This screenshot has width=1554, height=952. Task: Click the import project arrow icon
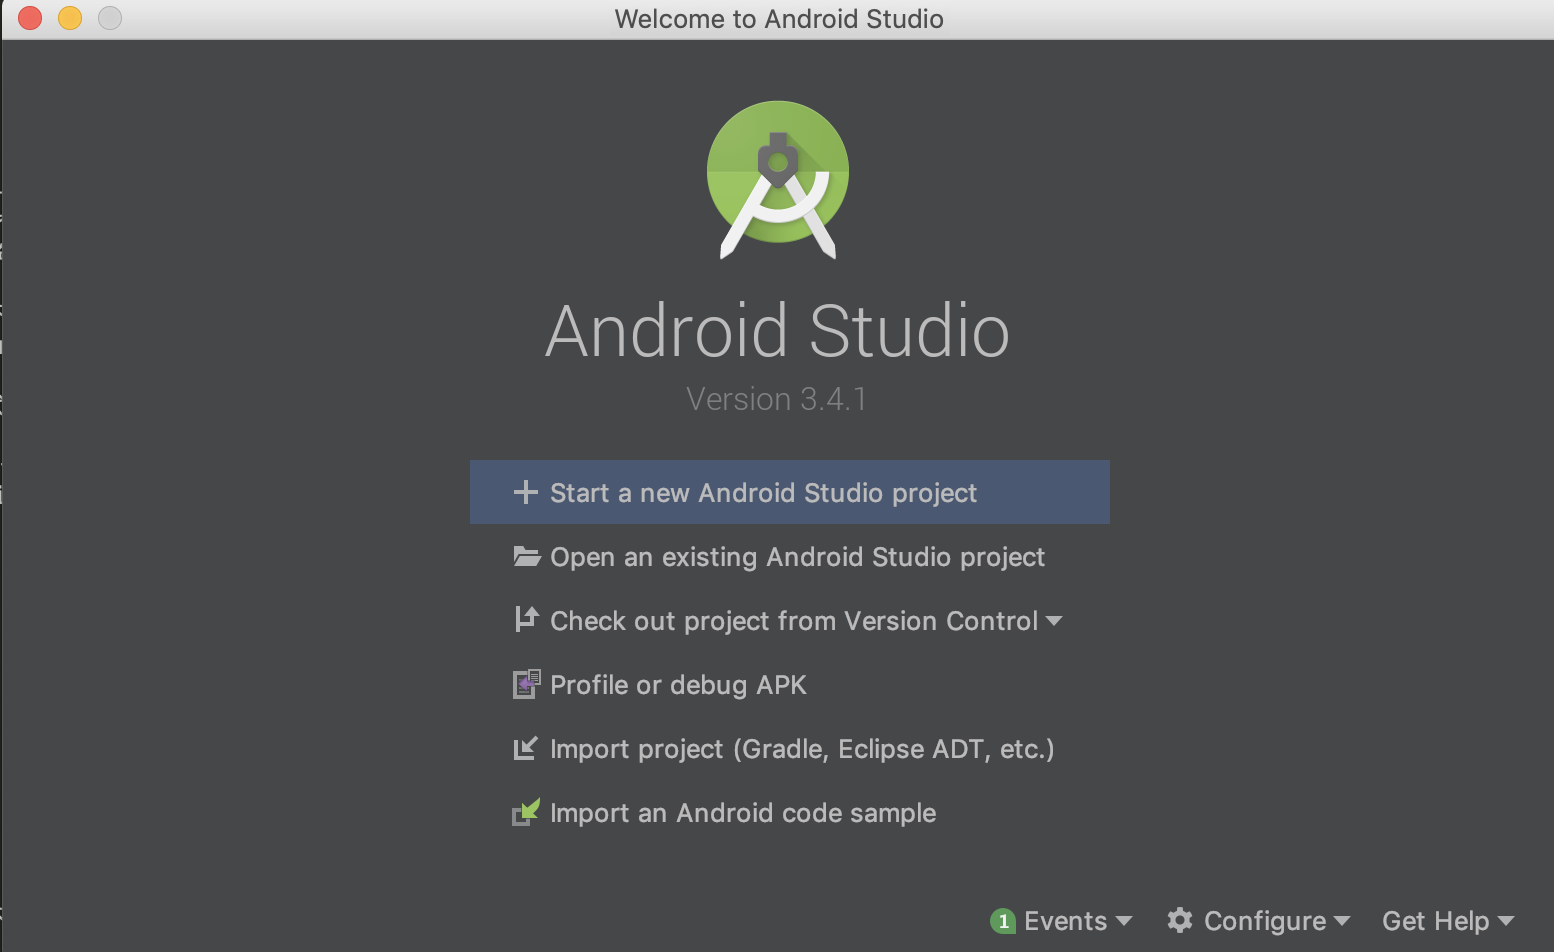[526, 748]
